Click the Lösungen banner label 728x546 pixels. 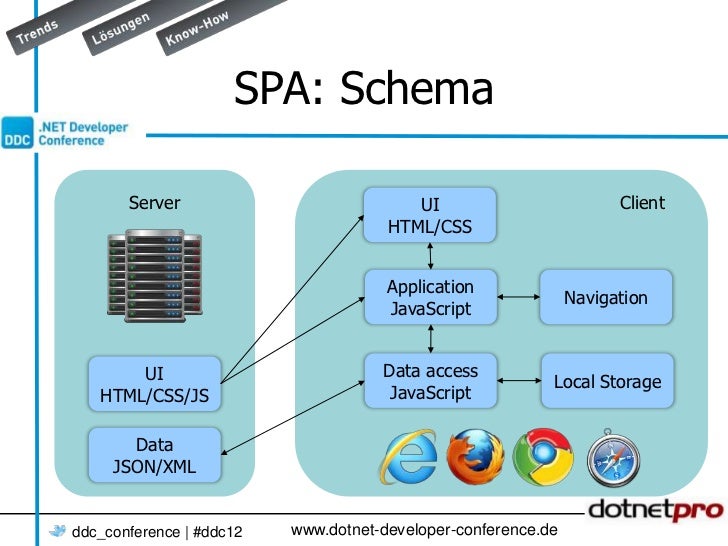pyautogui.click(x=121, y=28)
